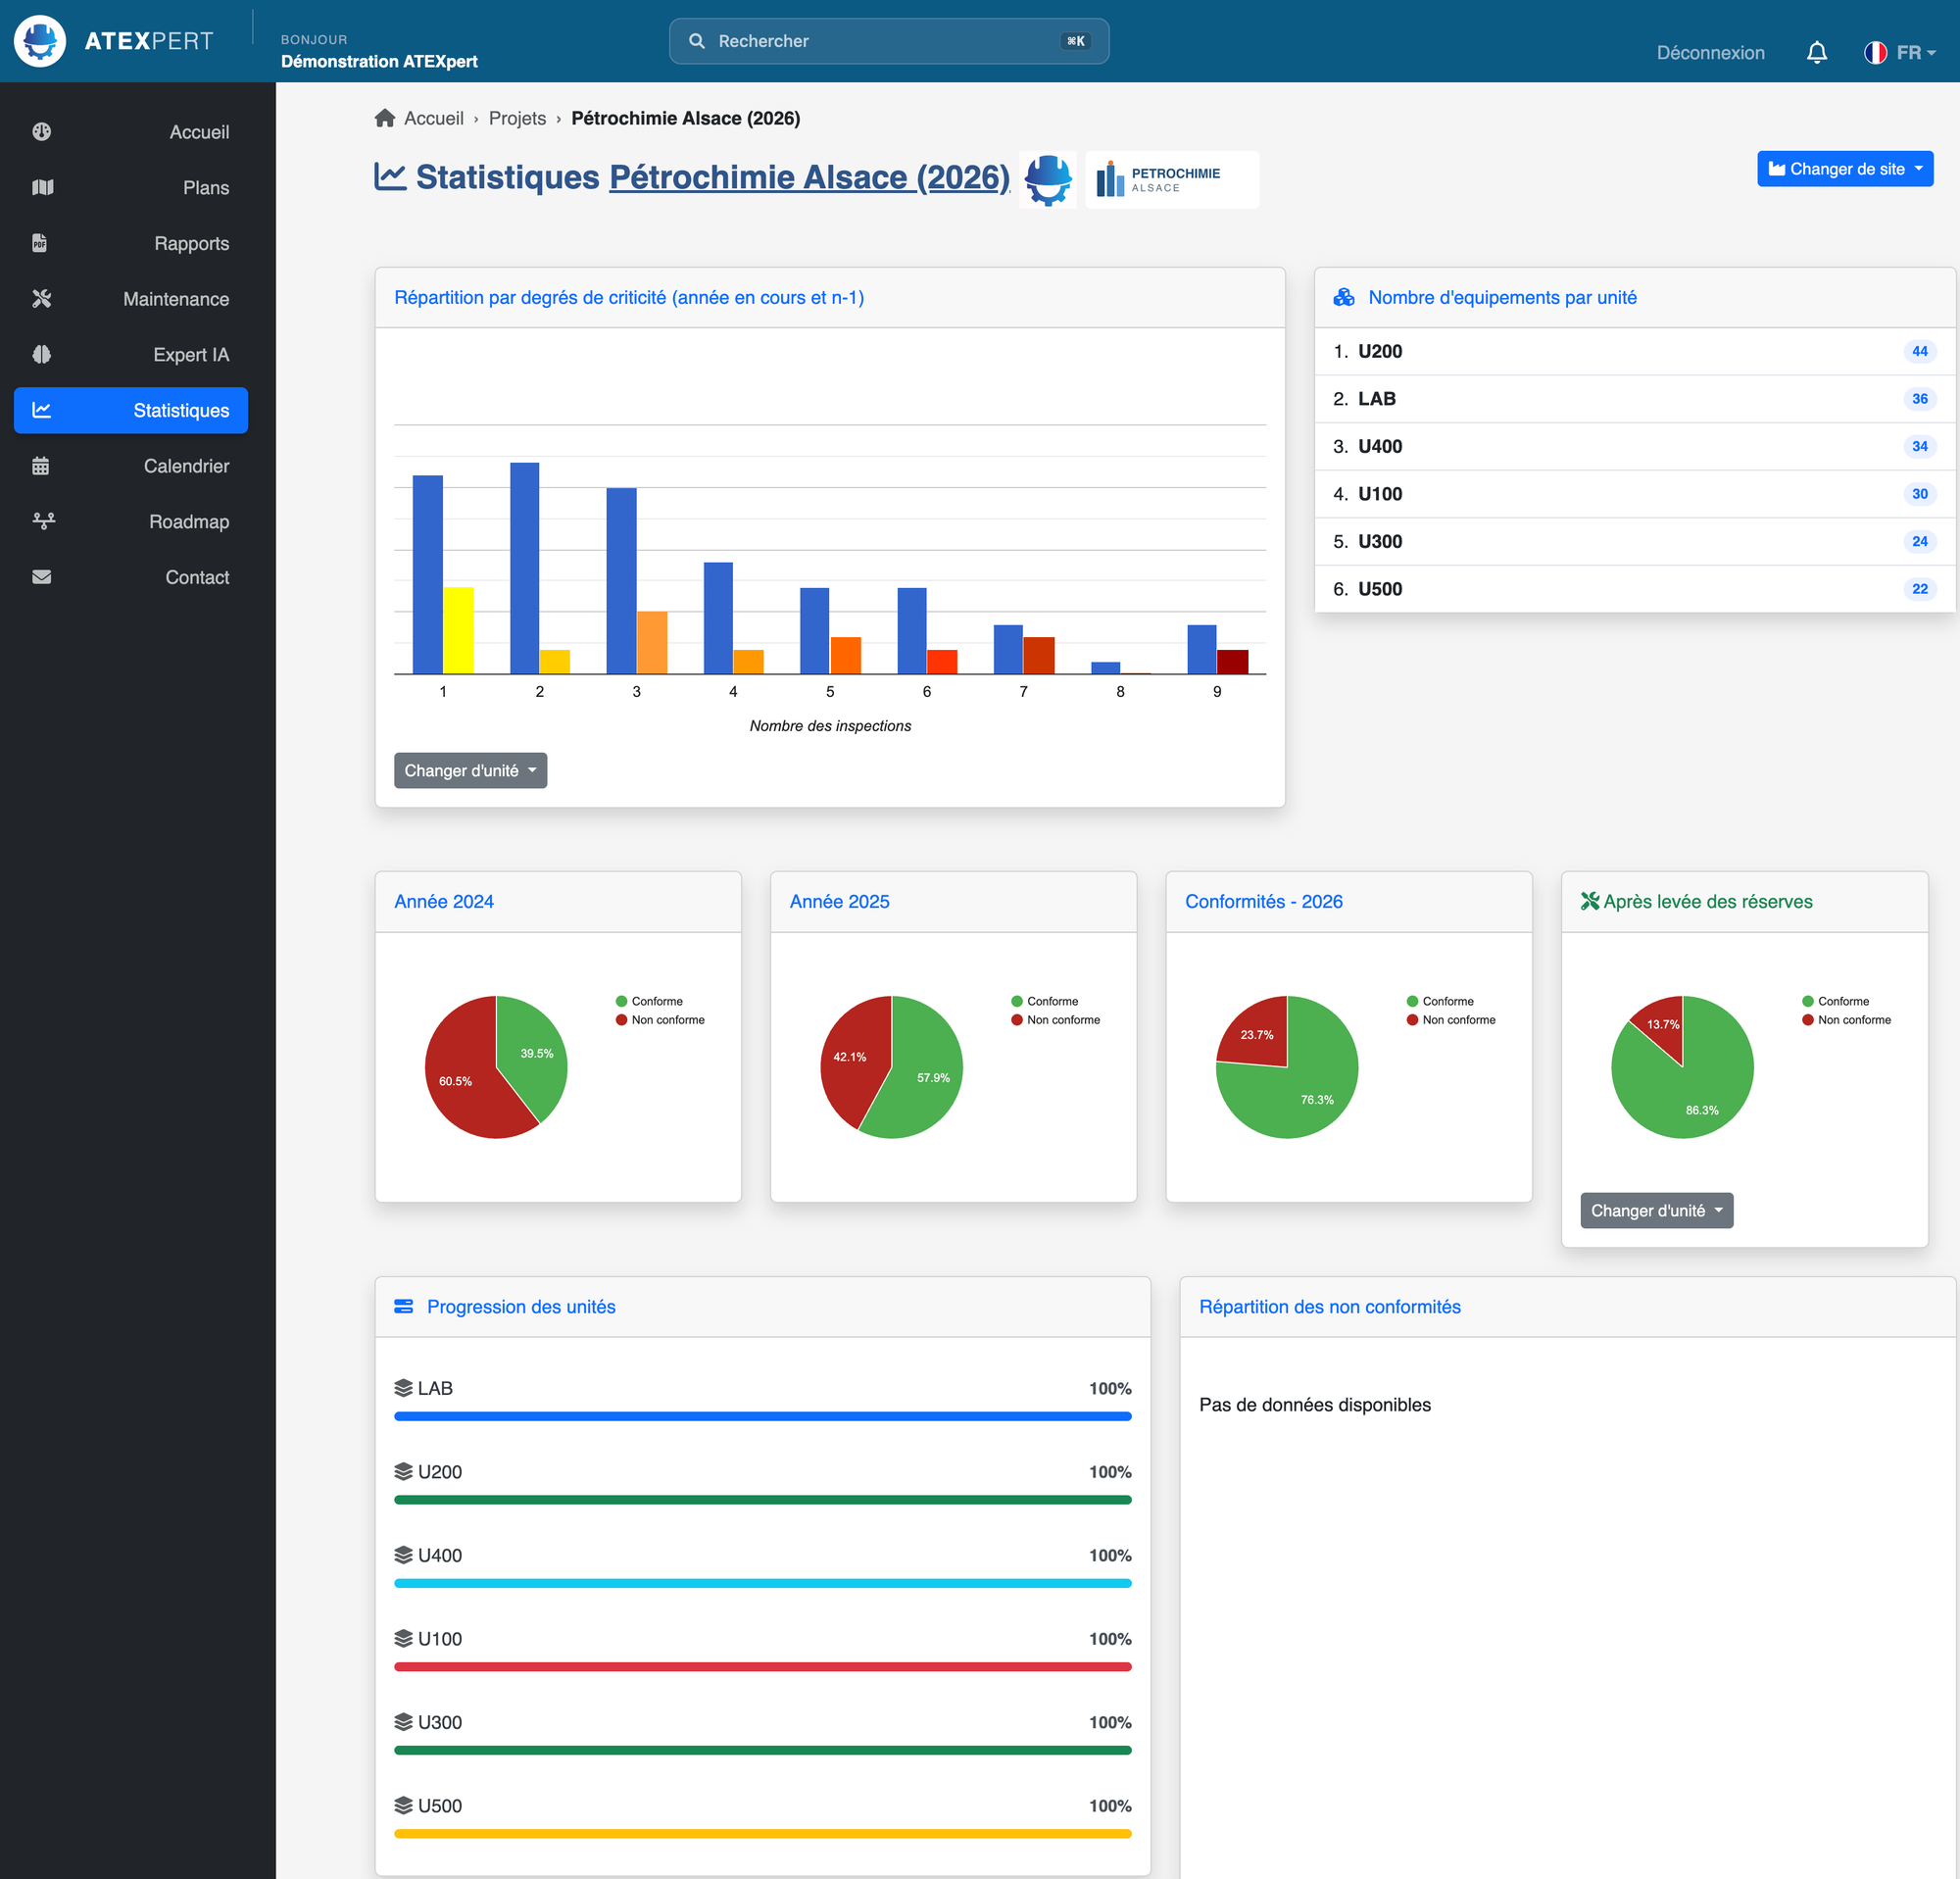Screen dimensions: 1960x1879
Task: Click the Maintenance tools sidebar icon
Action: click(x=42, y=299)
